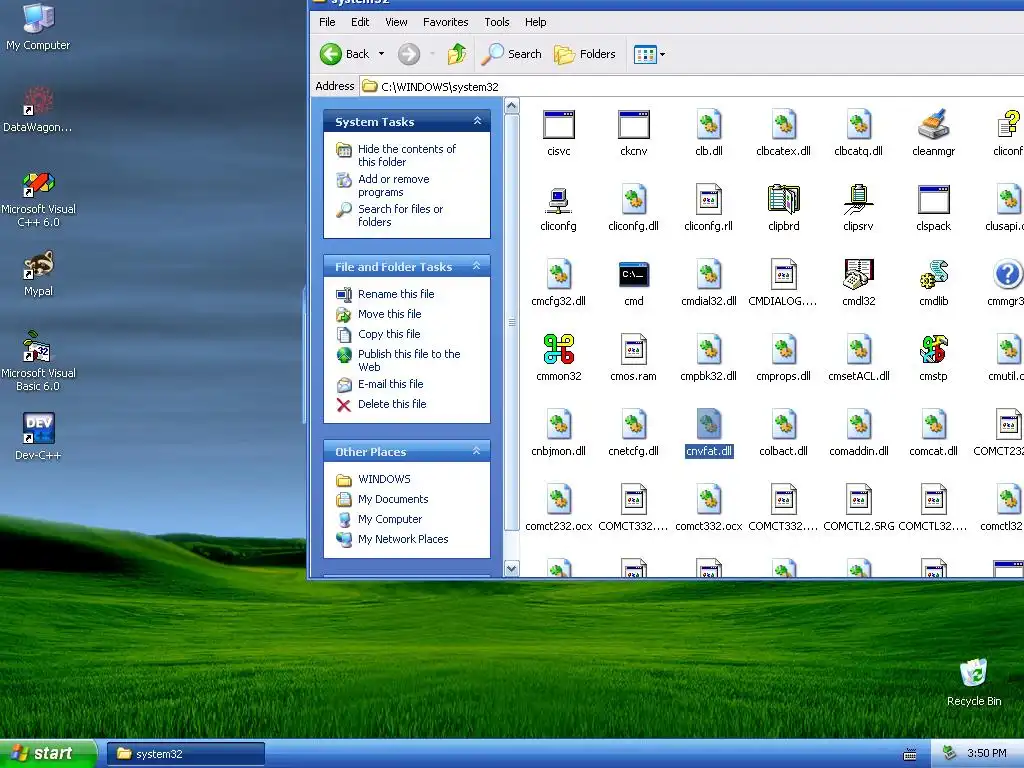Click the Forward navigation arrow

(409, 54)
